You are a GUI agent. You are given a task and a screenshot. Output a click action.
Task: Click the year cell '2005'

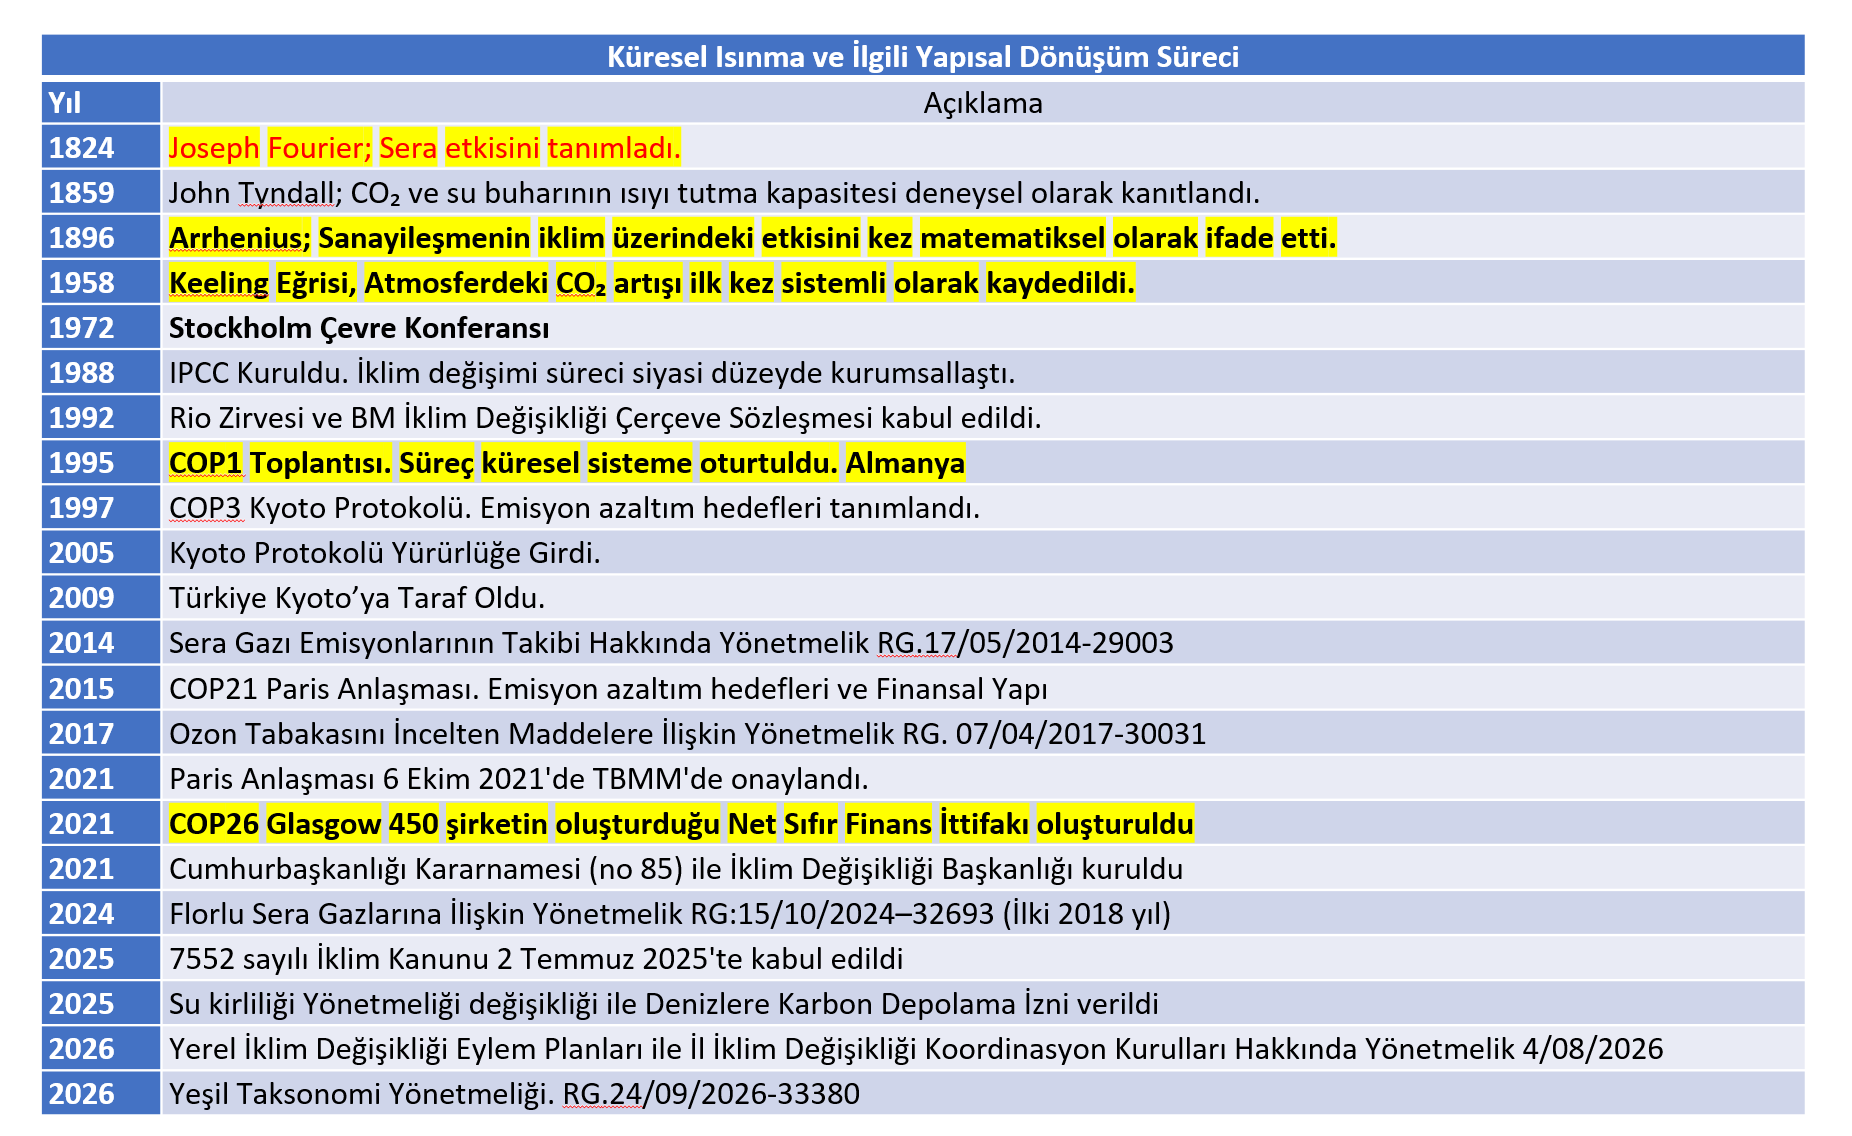101,552
